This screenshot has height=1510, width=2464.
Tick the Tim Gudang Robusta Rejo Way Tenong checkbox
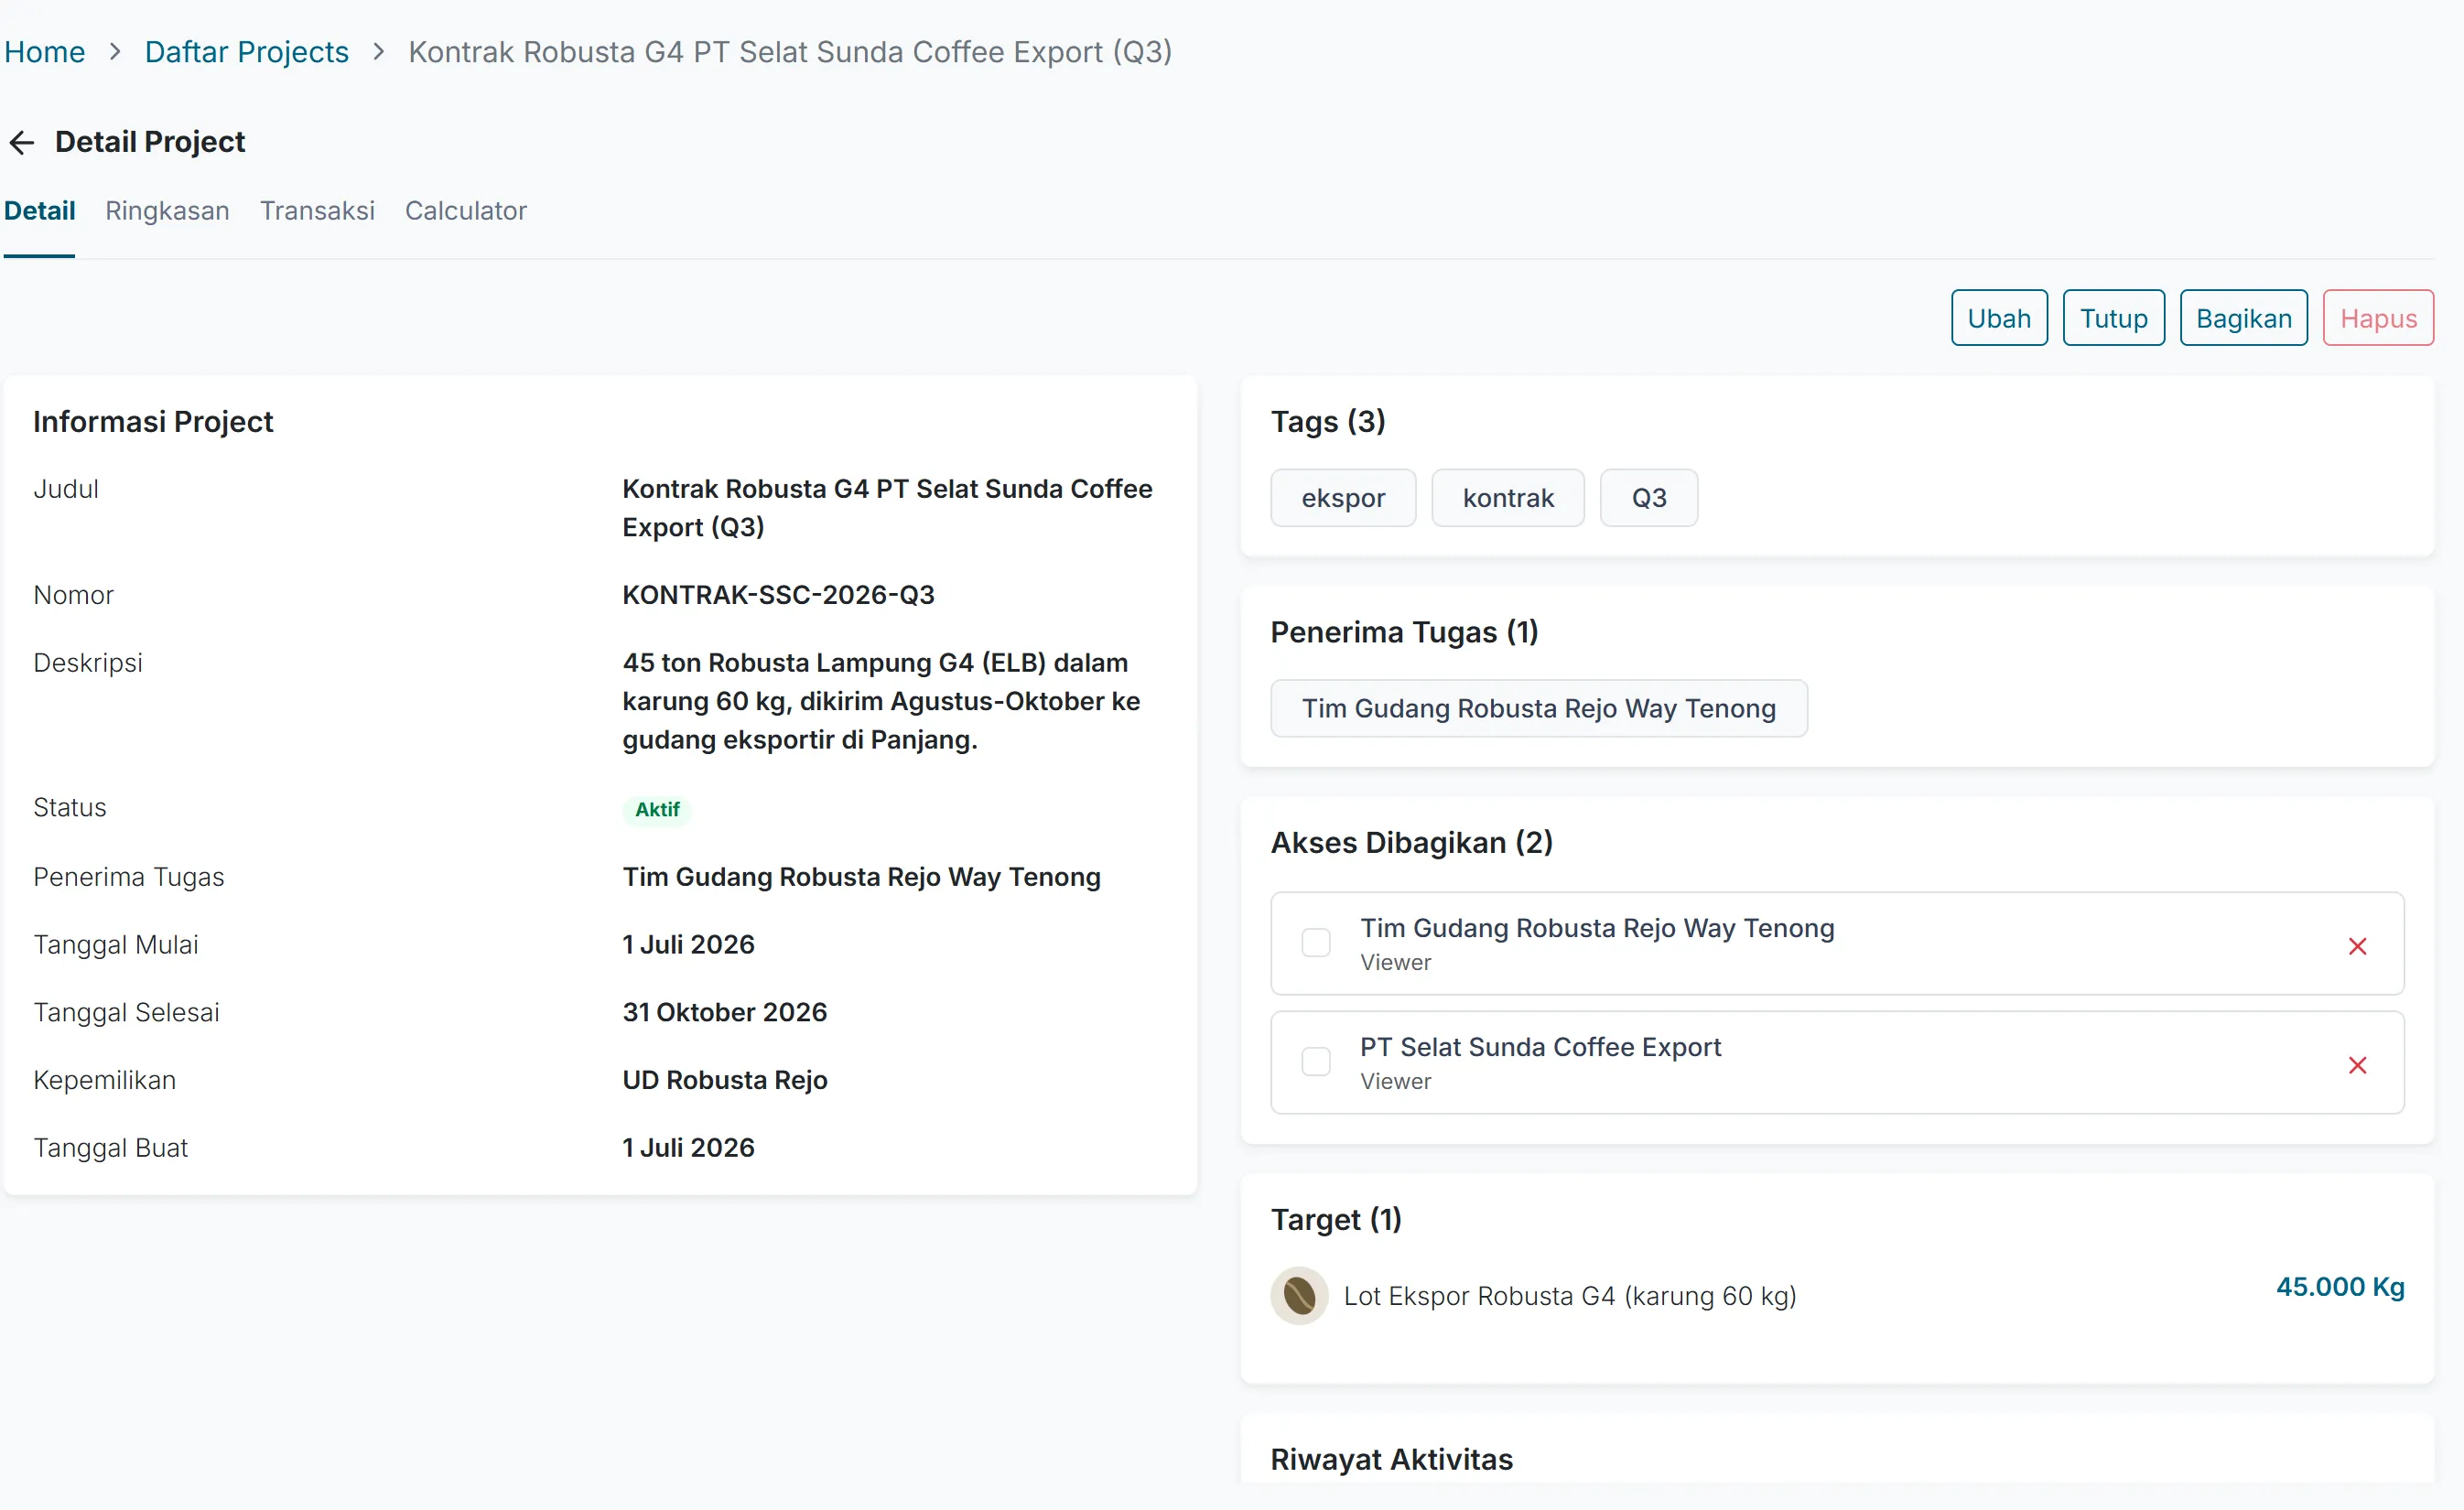[x=1316, y=942]
